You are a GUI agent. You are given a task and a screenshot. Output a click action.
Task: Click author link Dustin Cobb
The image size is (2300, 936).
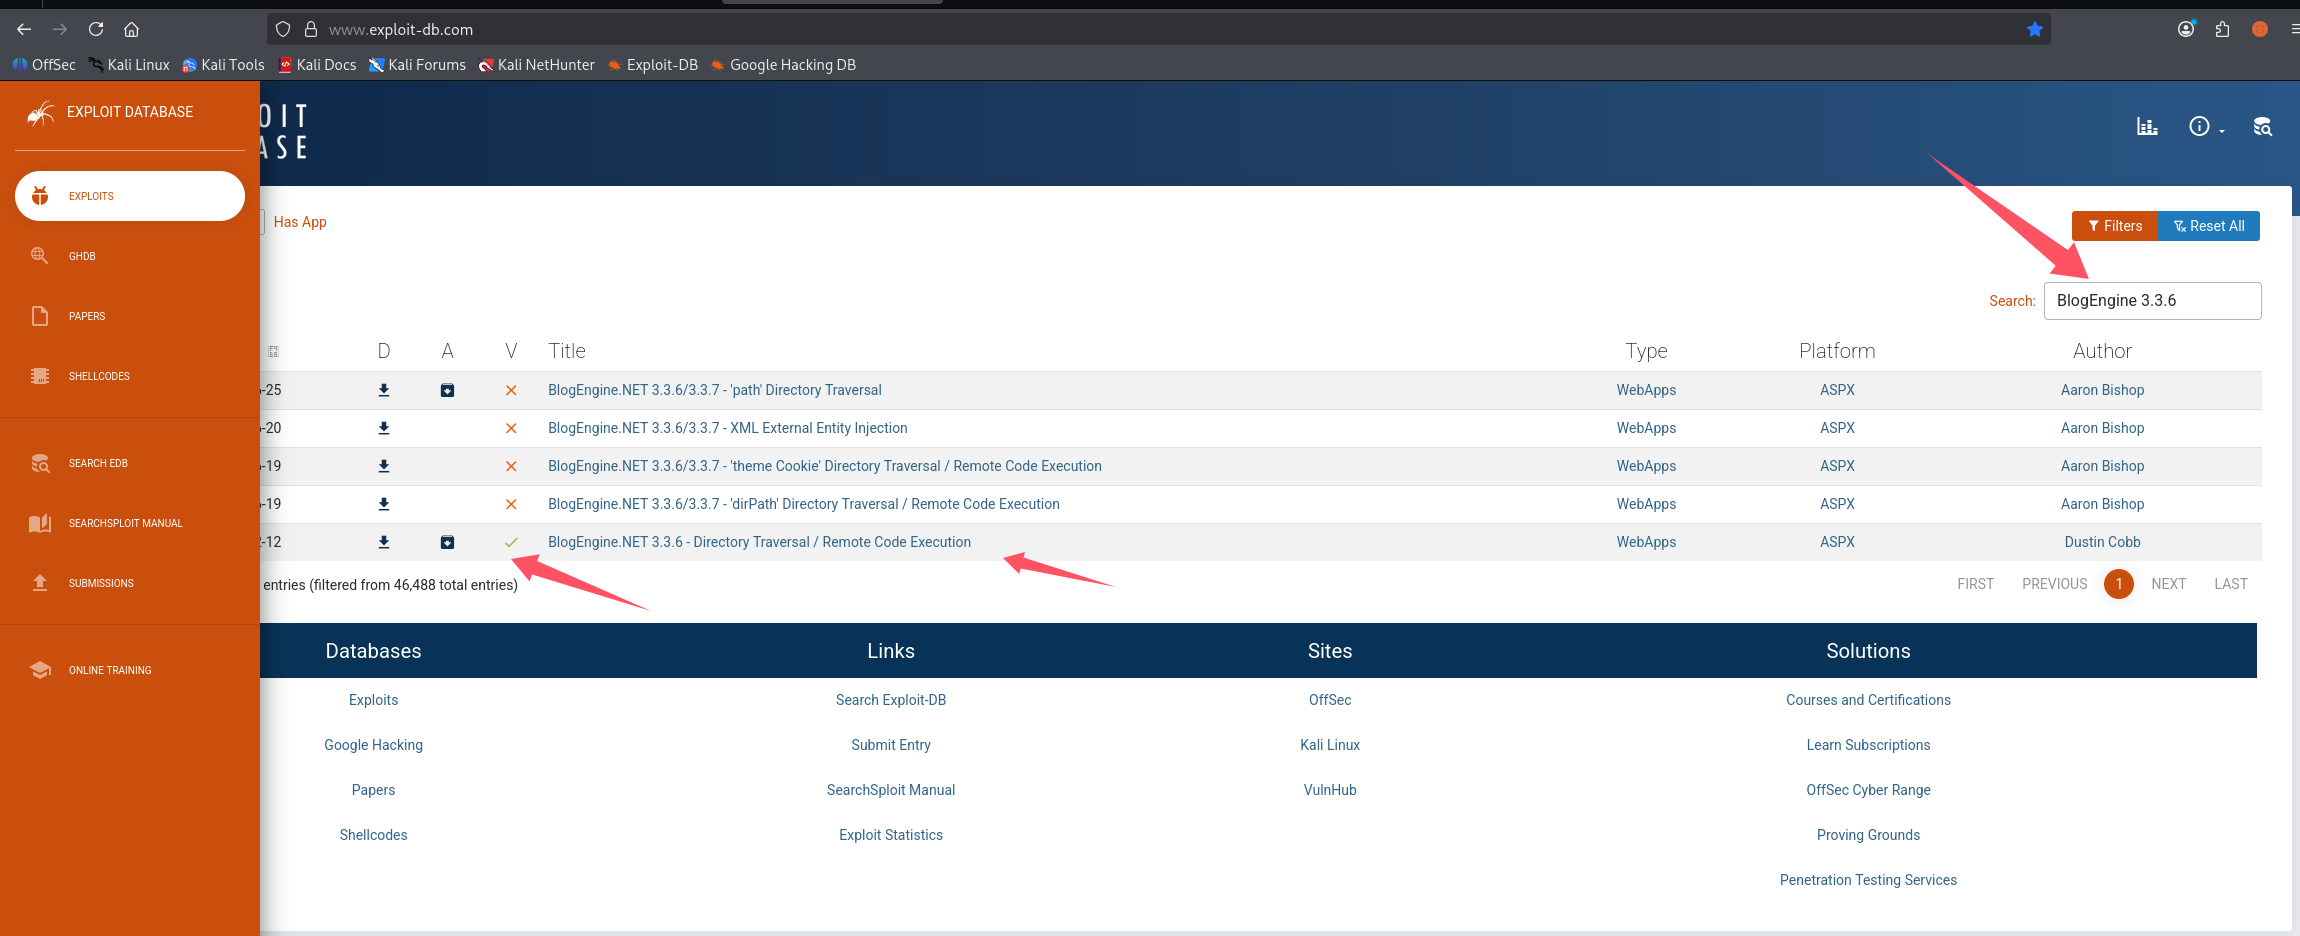click(2102, 542)
